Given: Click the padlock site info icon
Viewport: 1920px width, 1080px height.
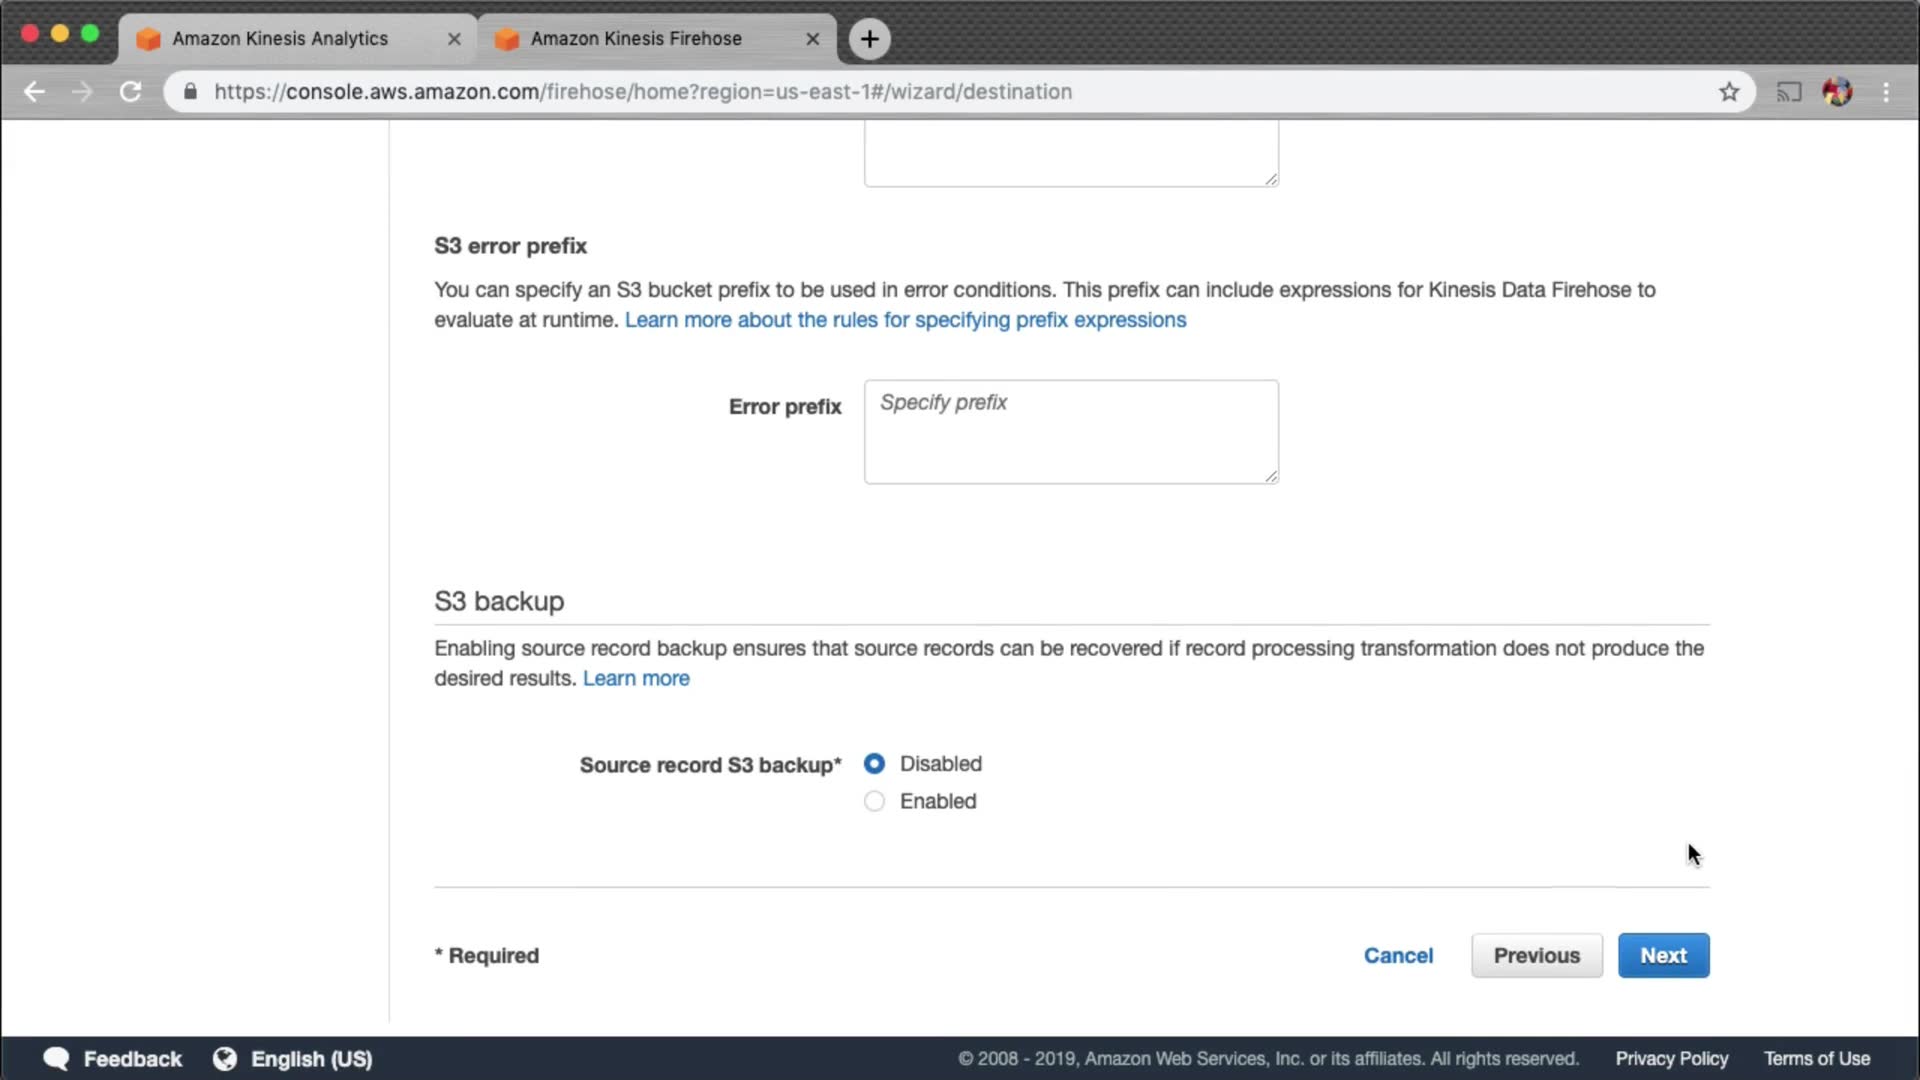Looking at the screenshot, I should [190, 92].
